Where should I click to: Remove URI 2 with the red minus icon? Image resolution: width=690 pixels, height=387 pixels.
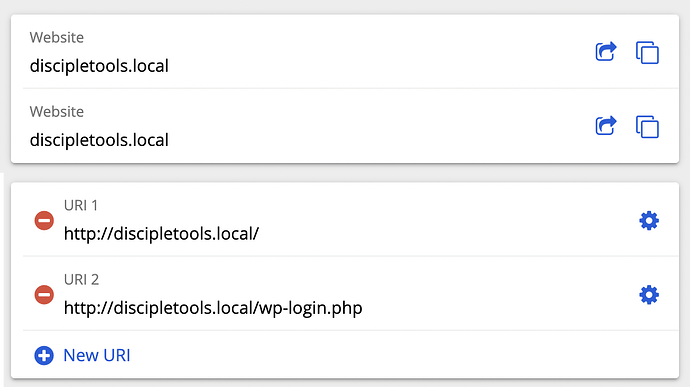click(44, 295)
